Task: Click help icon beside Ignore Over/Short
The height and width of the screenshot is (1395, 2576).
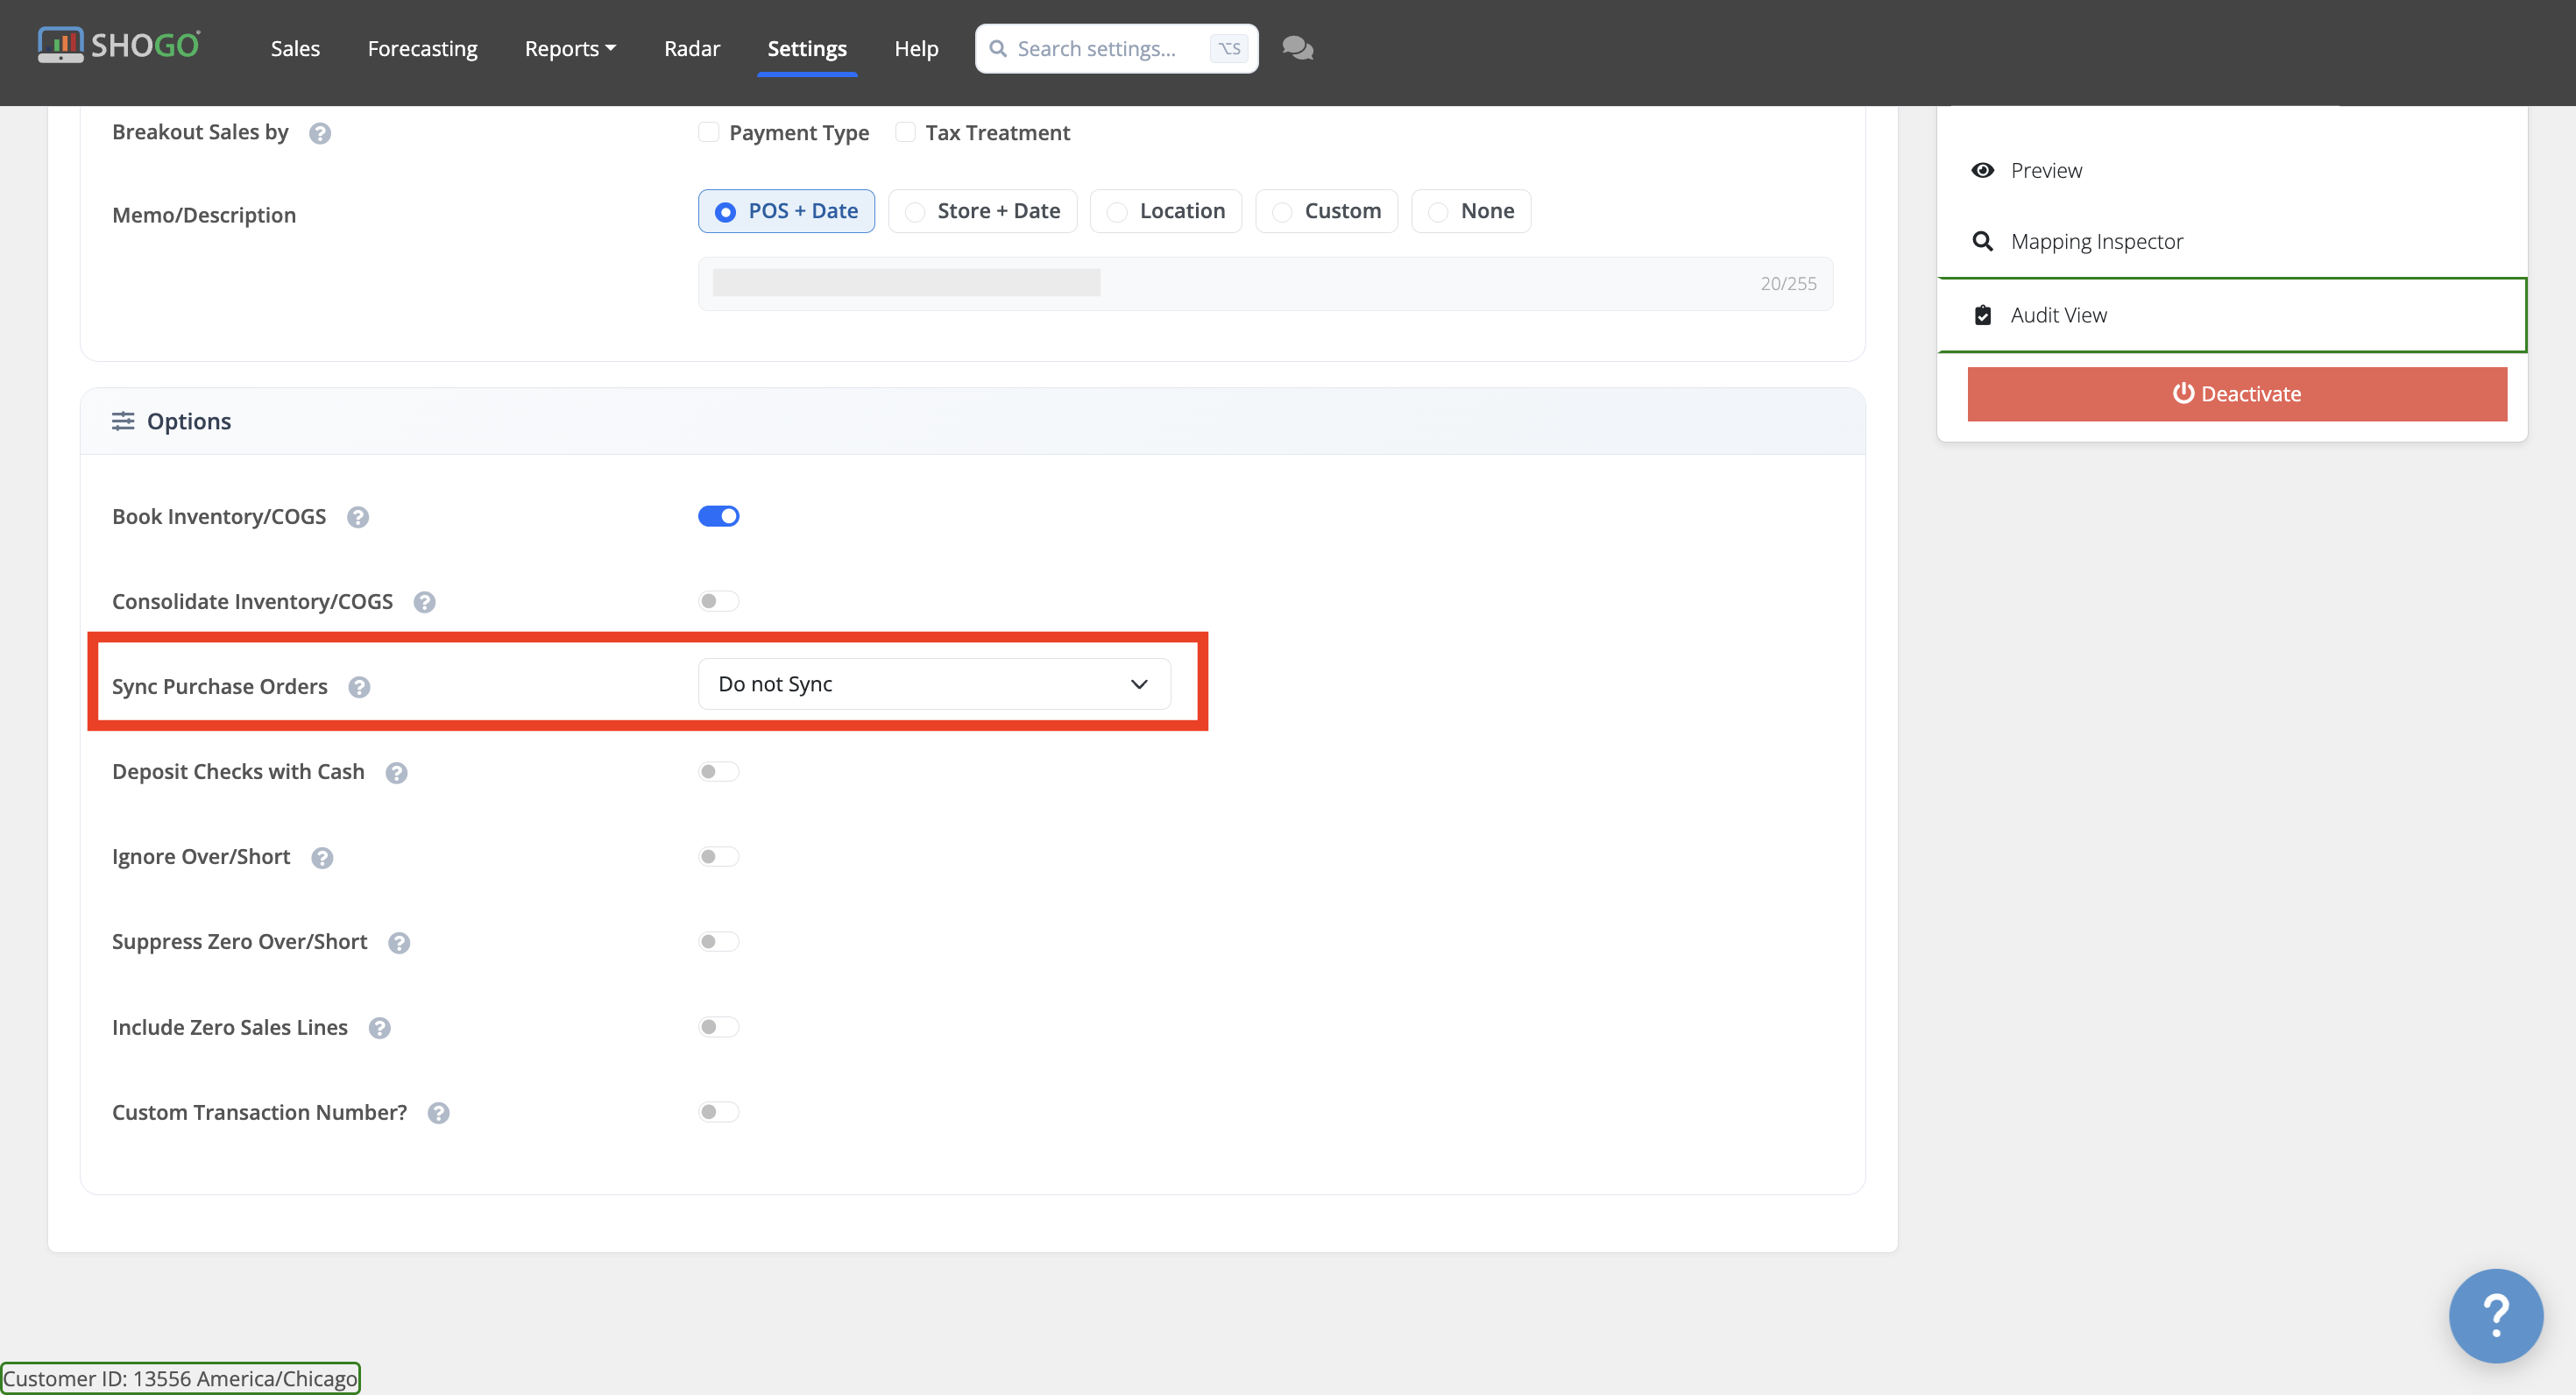Action: [x=322, y=857]
